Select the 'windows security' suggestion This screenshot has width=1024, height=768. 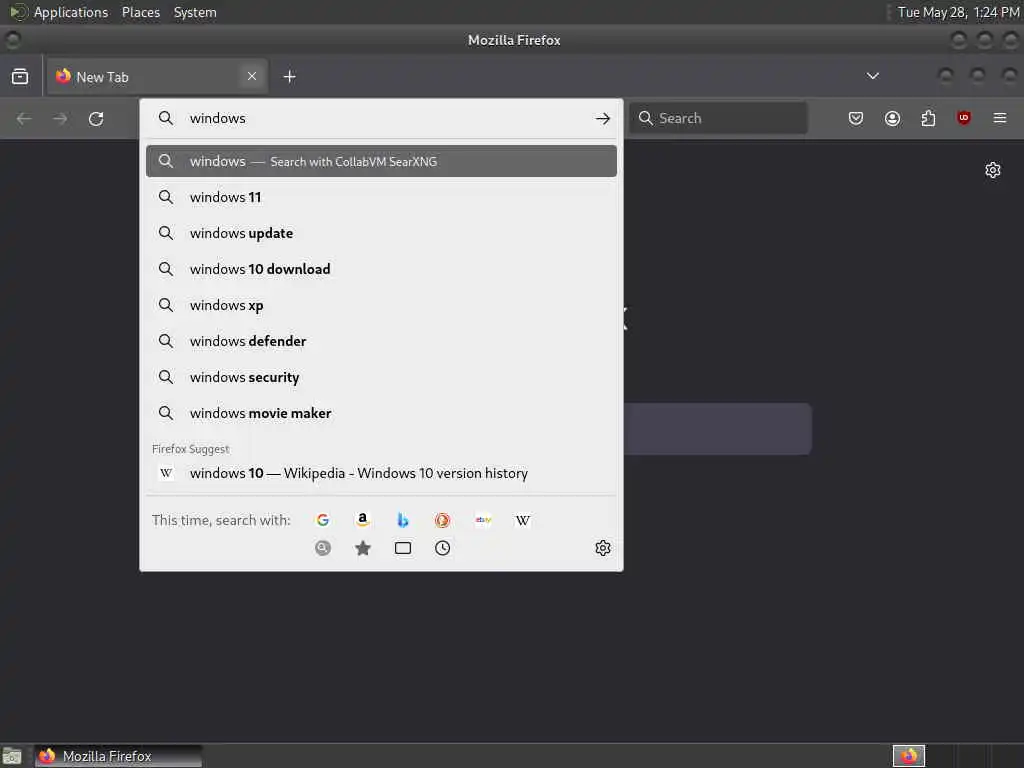point(381,377)
